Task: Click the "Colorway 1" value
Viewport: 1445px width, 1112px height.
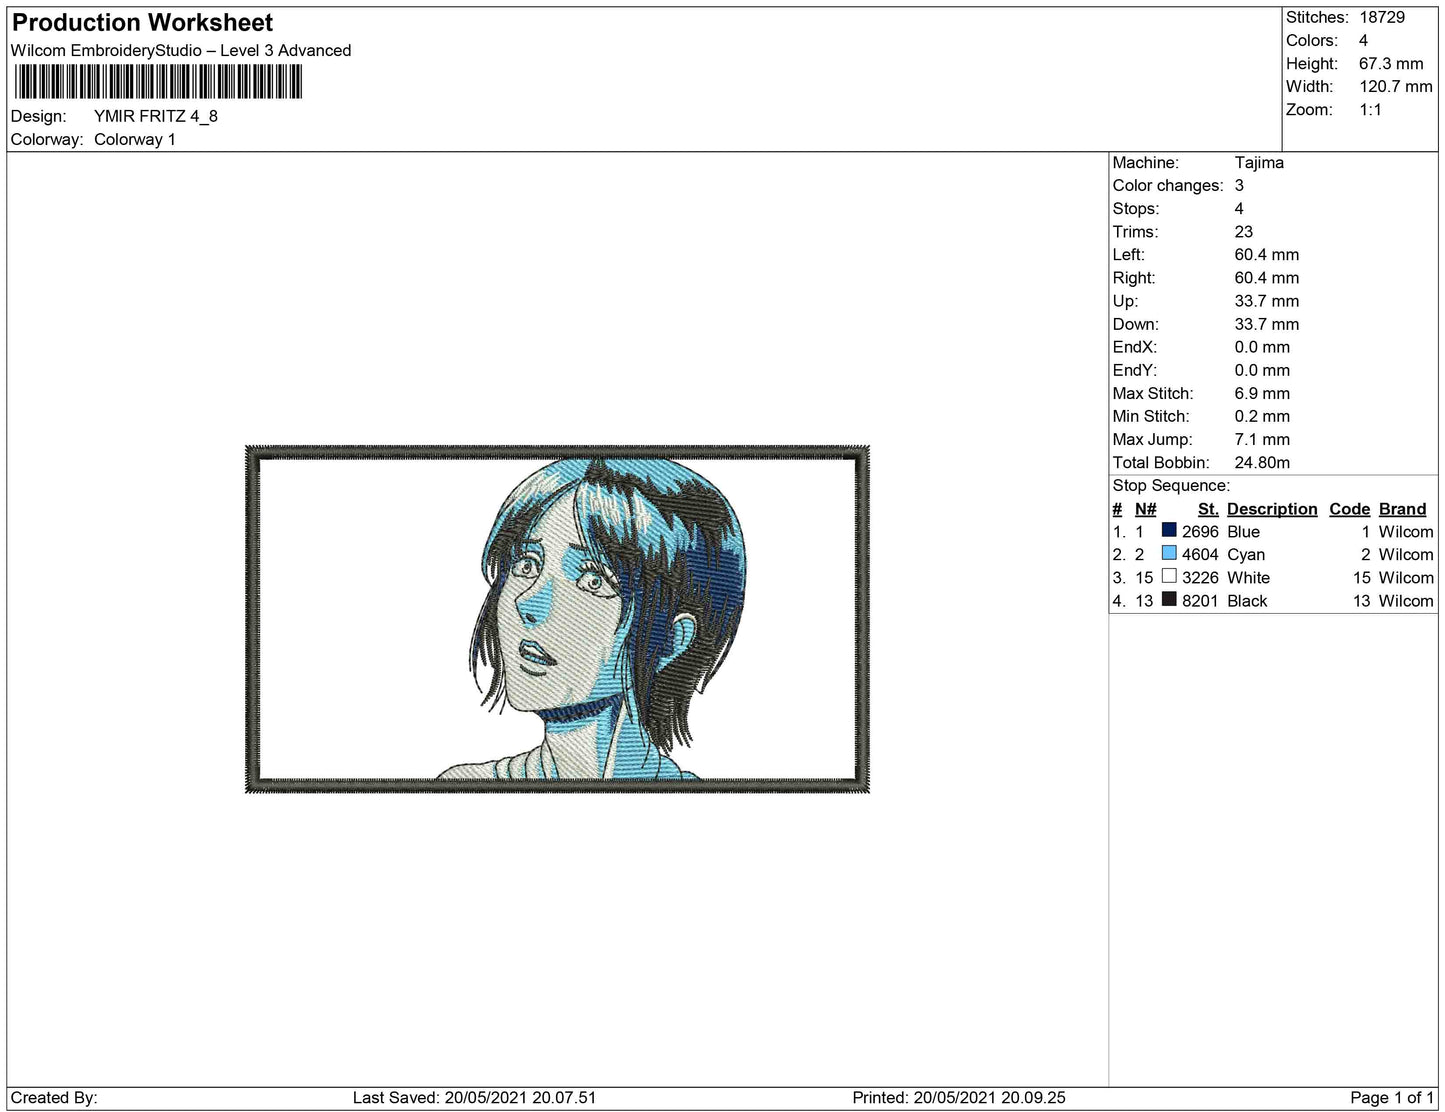Action: point(135,139)
